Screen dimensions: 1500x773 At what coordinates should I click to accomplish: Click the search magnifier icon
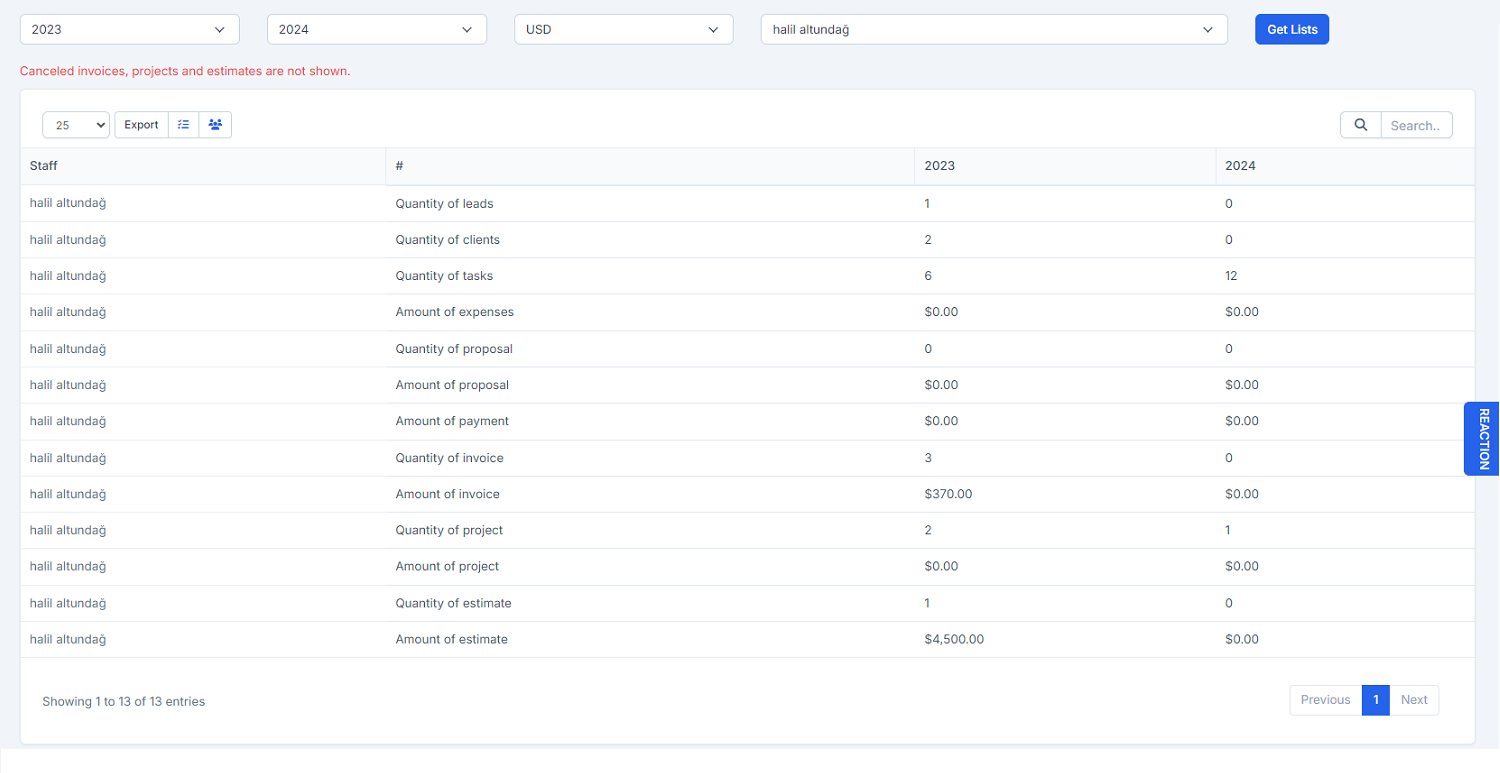point(1360,125)
